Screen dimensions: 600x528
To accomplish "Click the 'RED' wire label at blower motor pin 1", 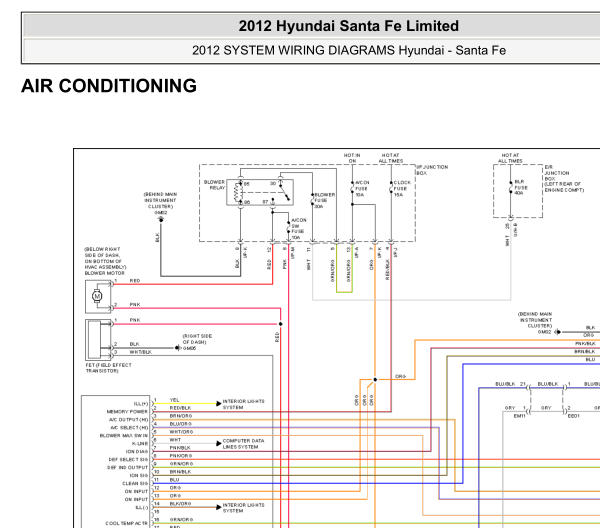I will (135, 281).
